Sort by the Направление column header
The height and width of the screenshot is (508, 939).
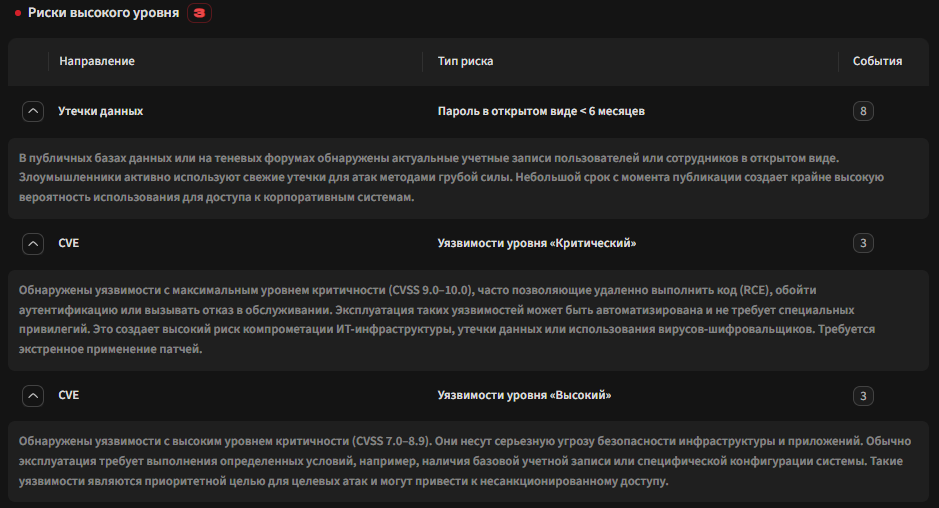97,61
